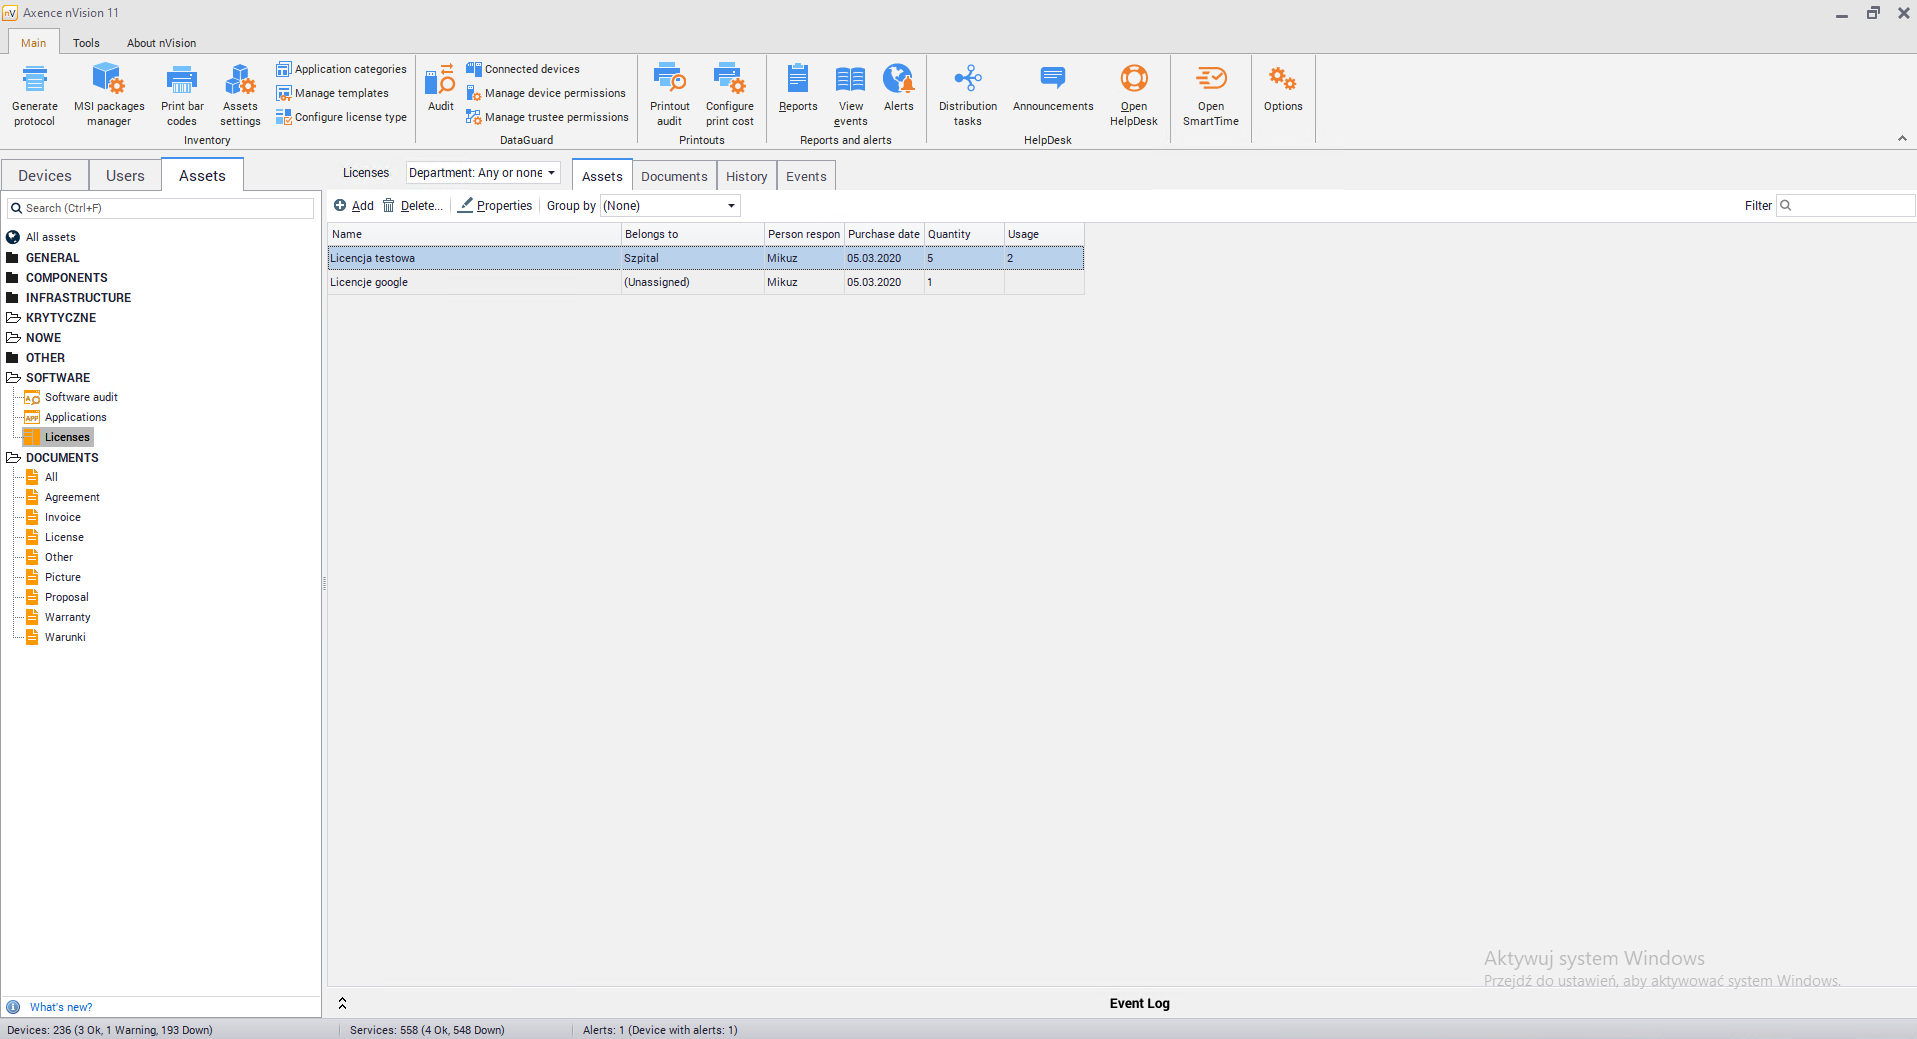The height and width of the screenshot is (1039, 1917).
Task: Click Configure print cost icon
Action: pos(729,80)
